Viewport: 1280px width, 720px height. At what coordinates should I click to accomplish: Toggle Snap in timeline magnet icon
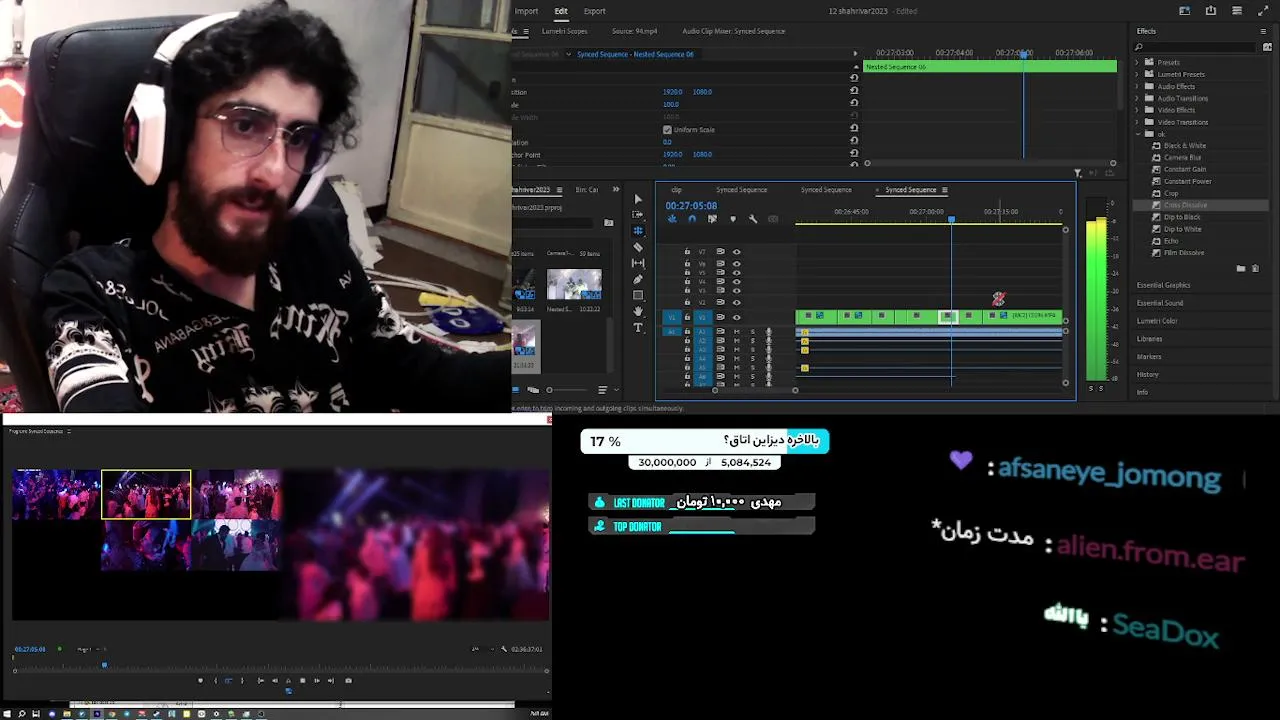(x=692, y=219)
